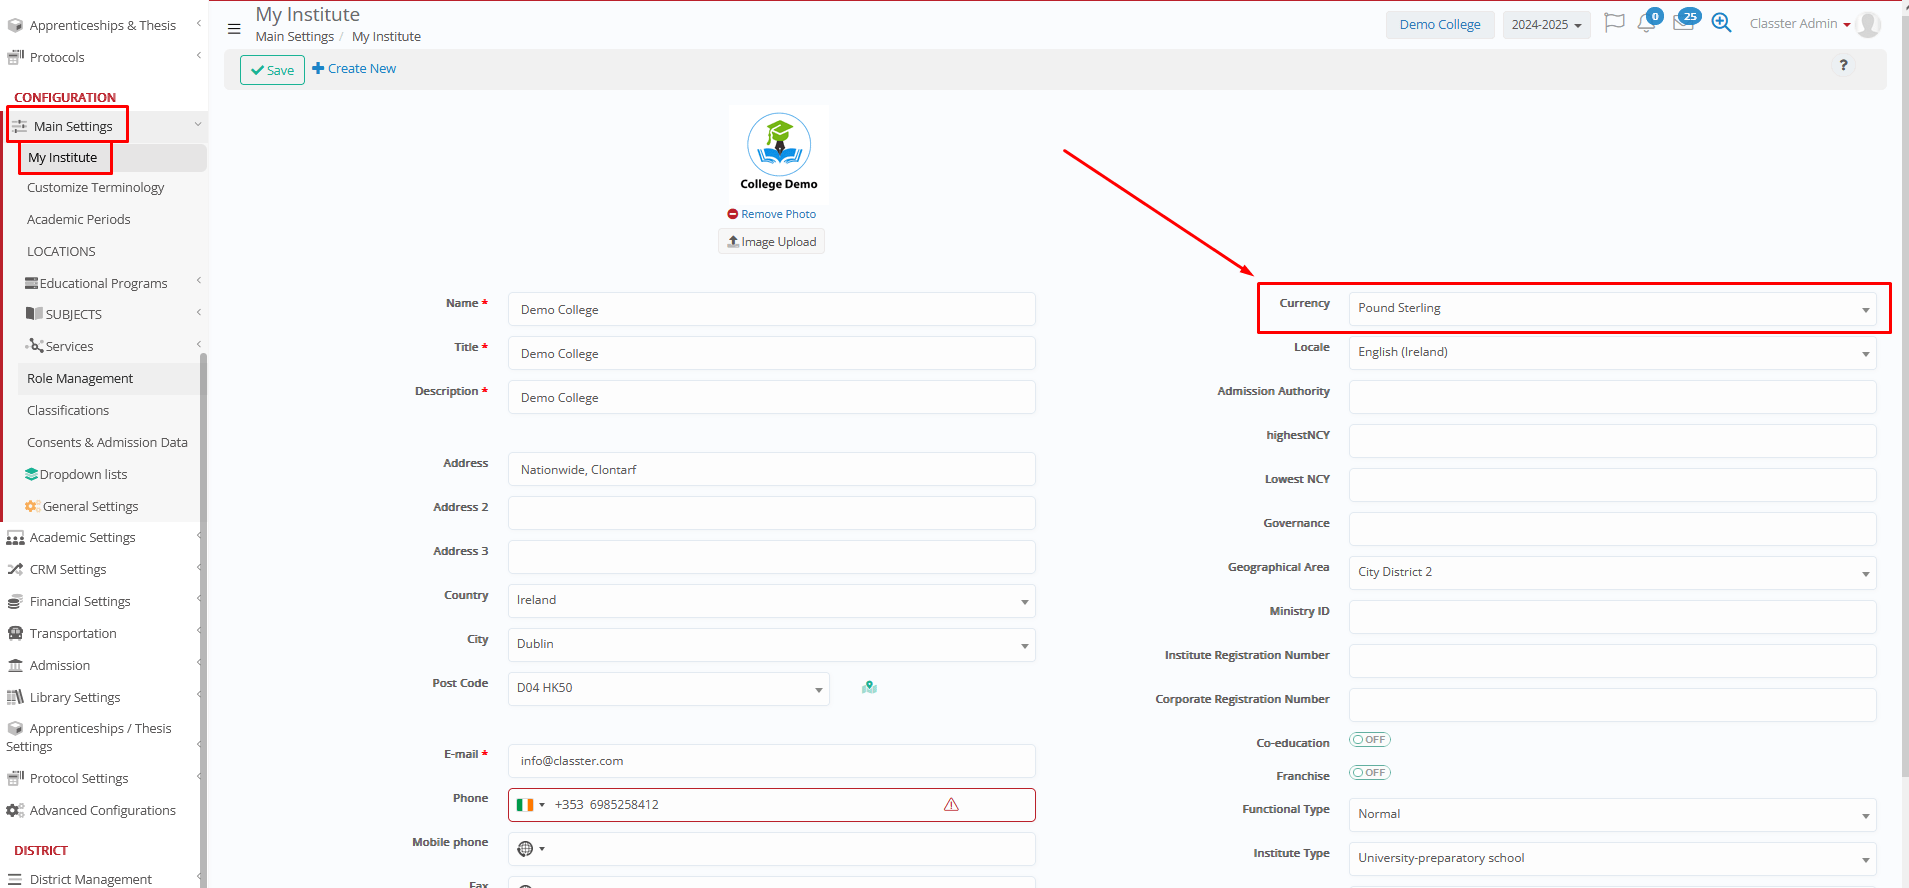Click the flag icon in header
The width and height of the screenshot is (1909, 888).
point(1613,23)
